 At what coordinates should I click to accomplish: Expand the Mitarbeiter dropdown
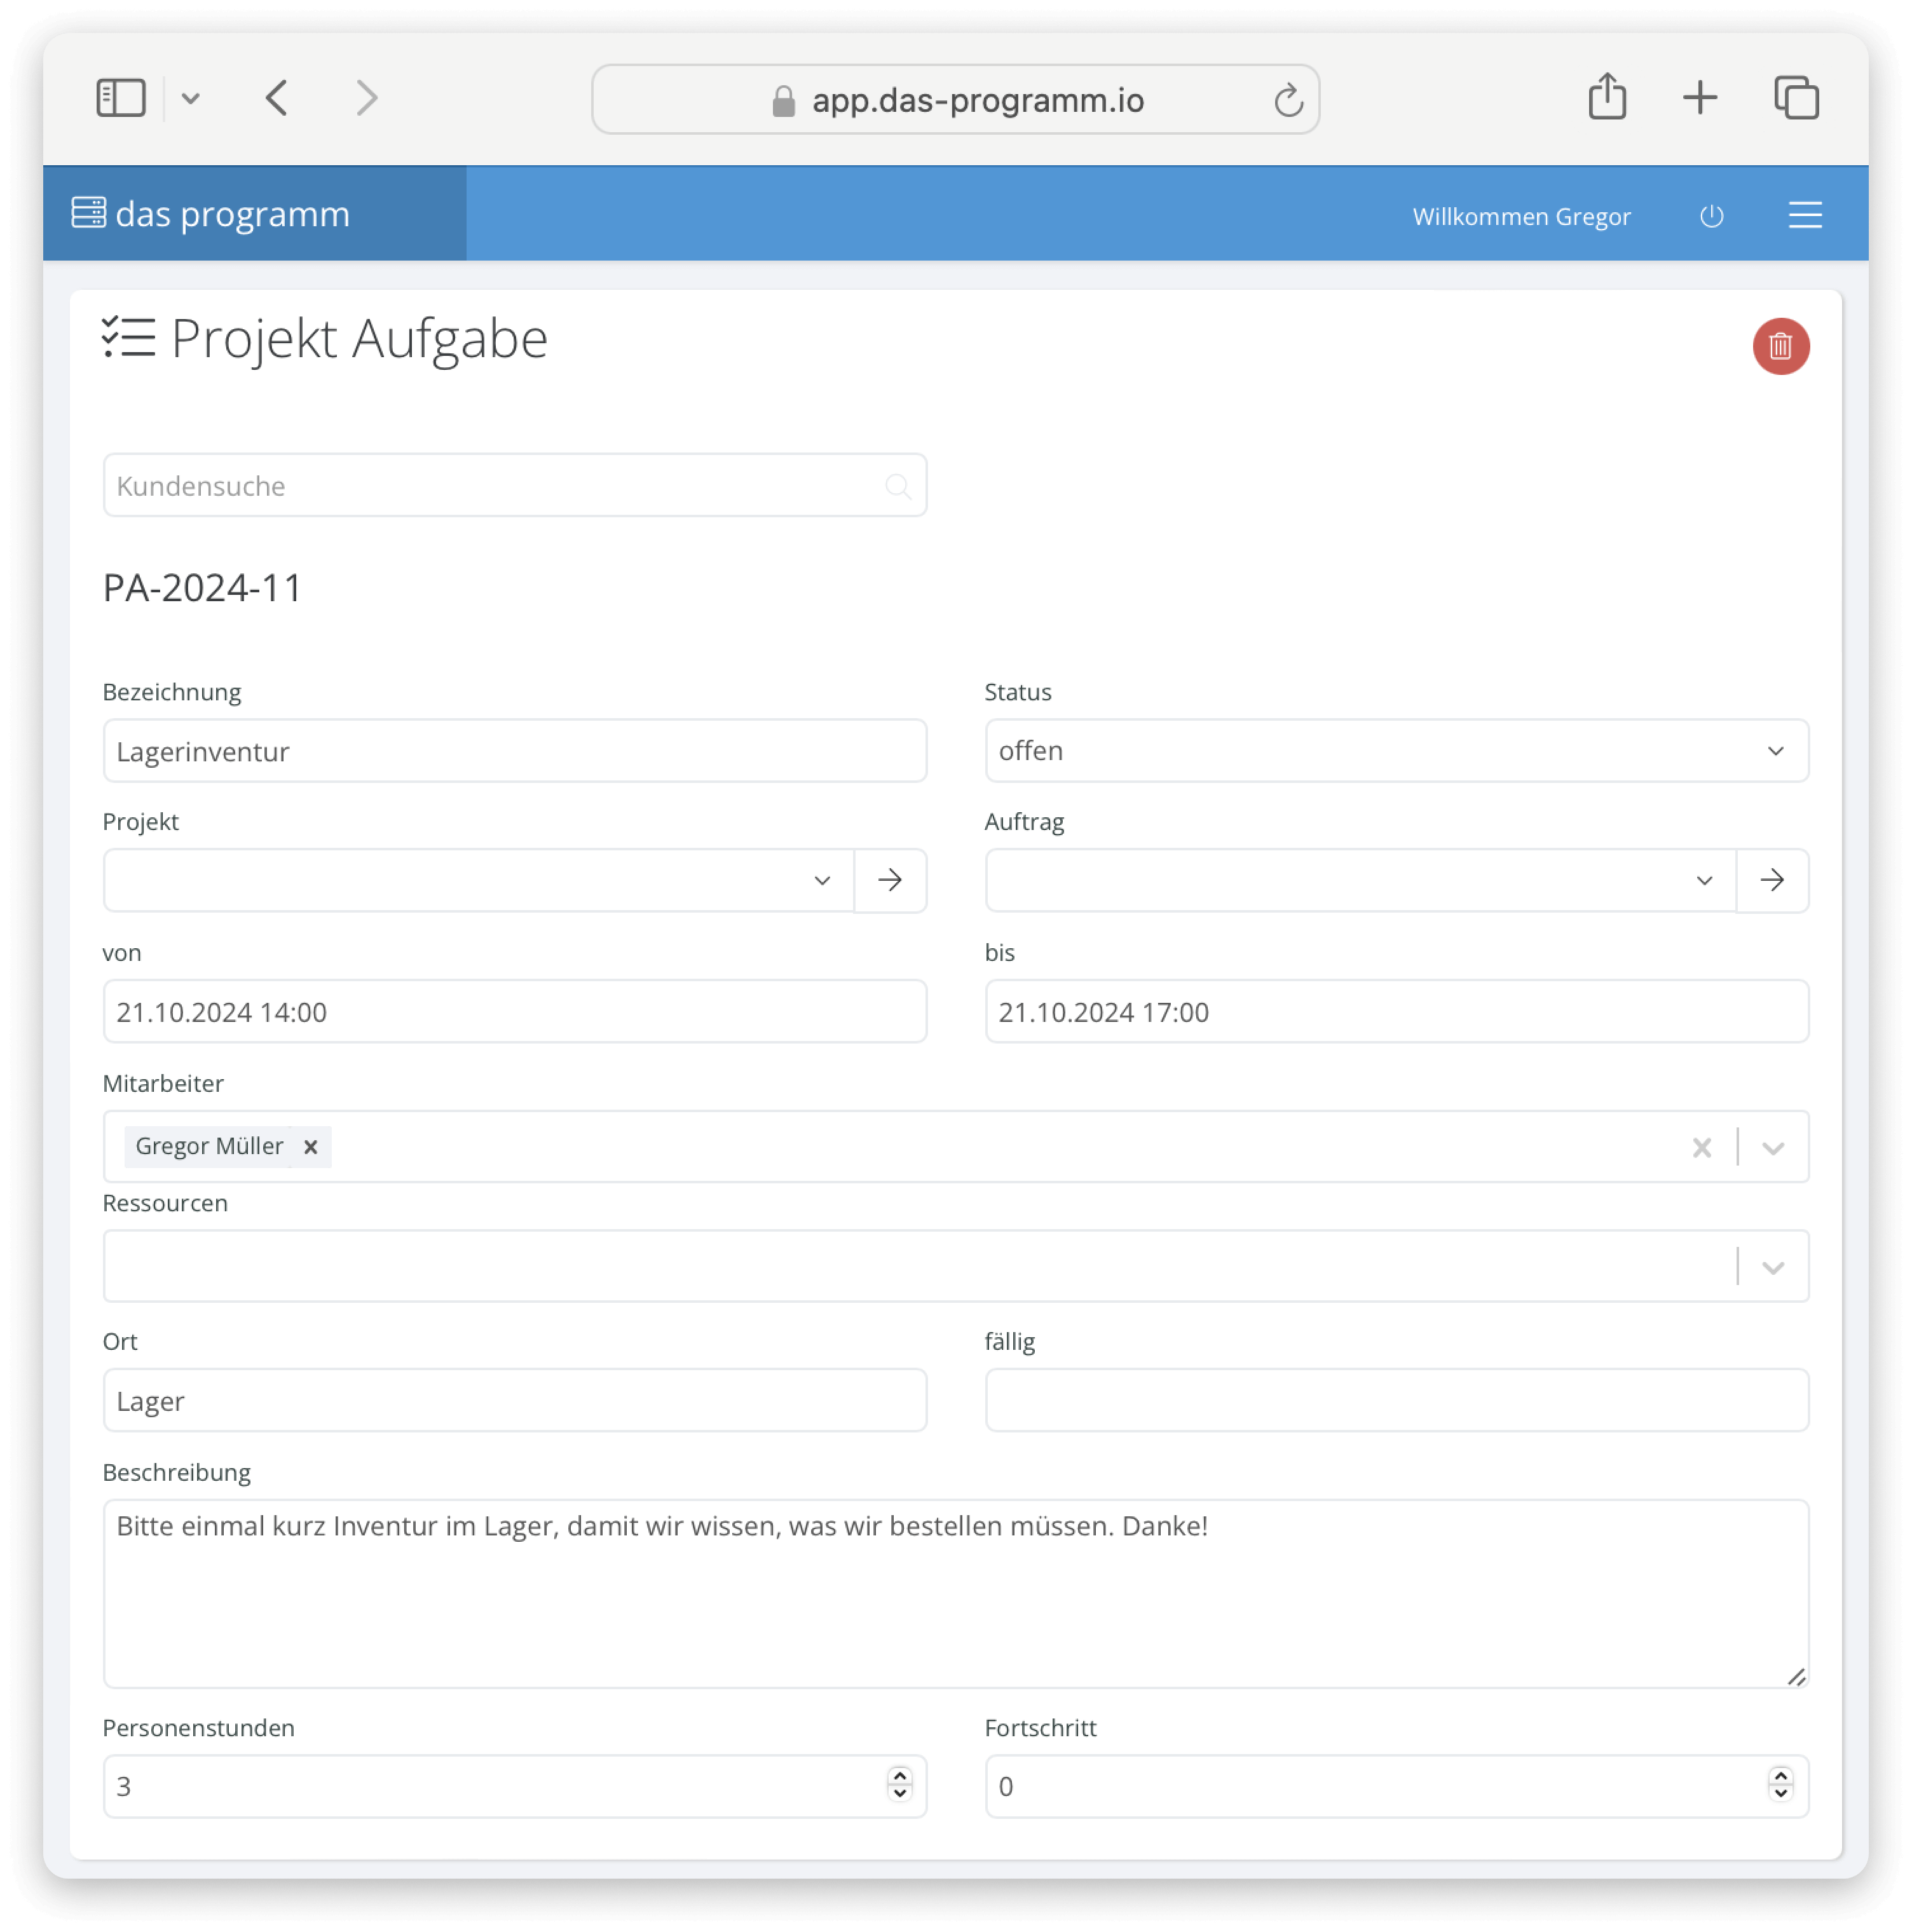[x=1772, y=1148]
